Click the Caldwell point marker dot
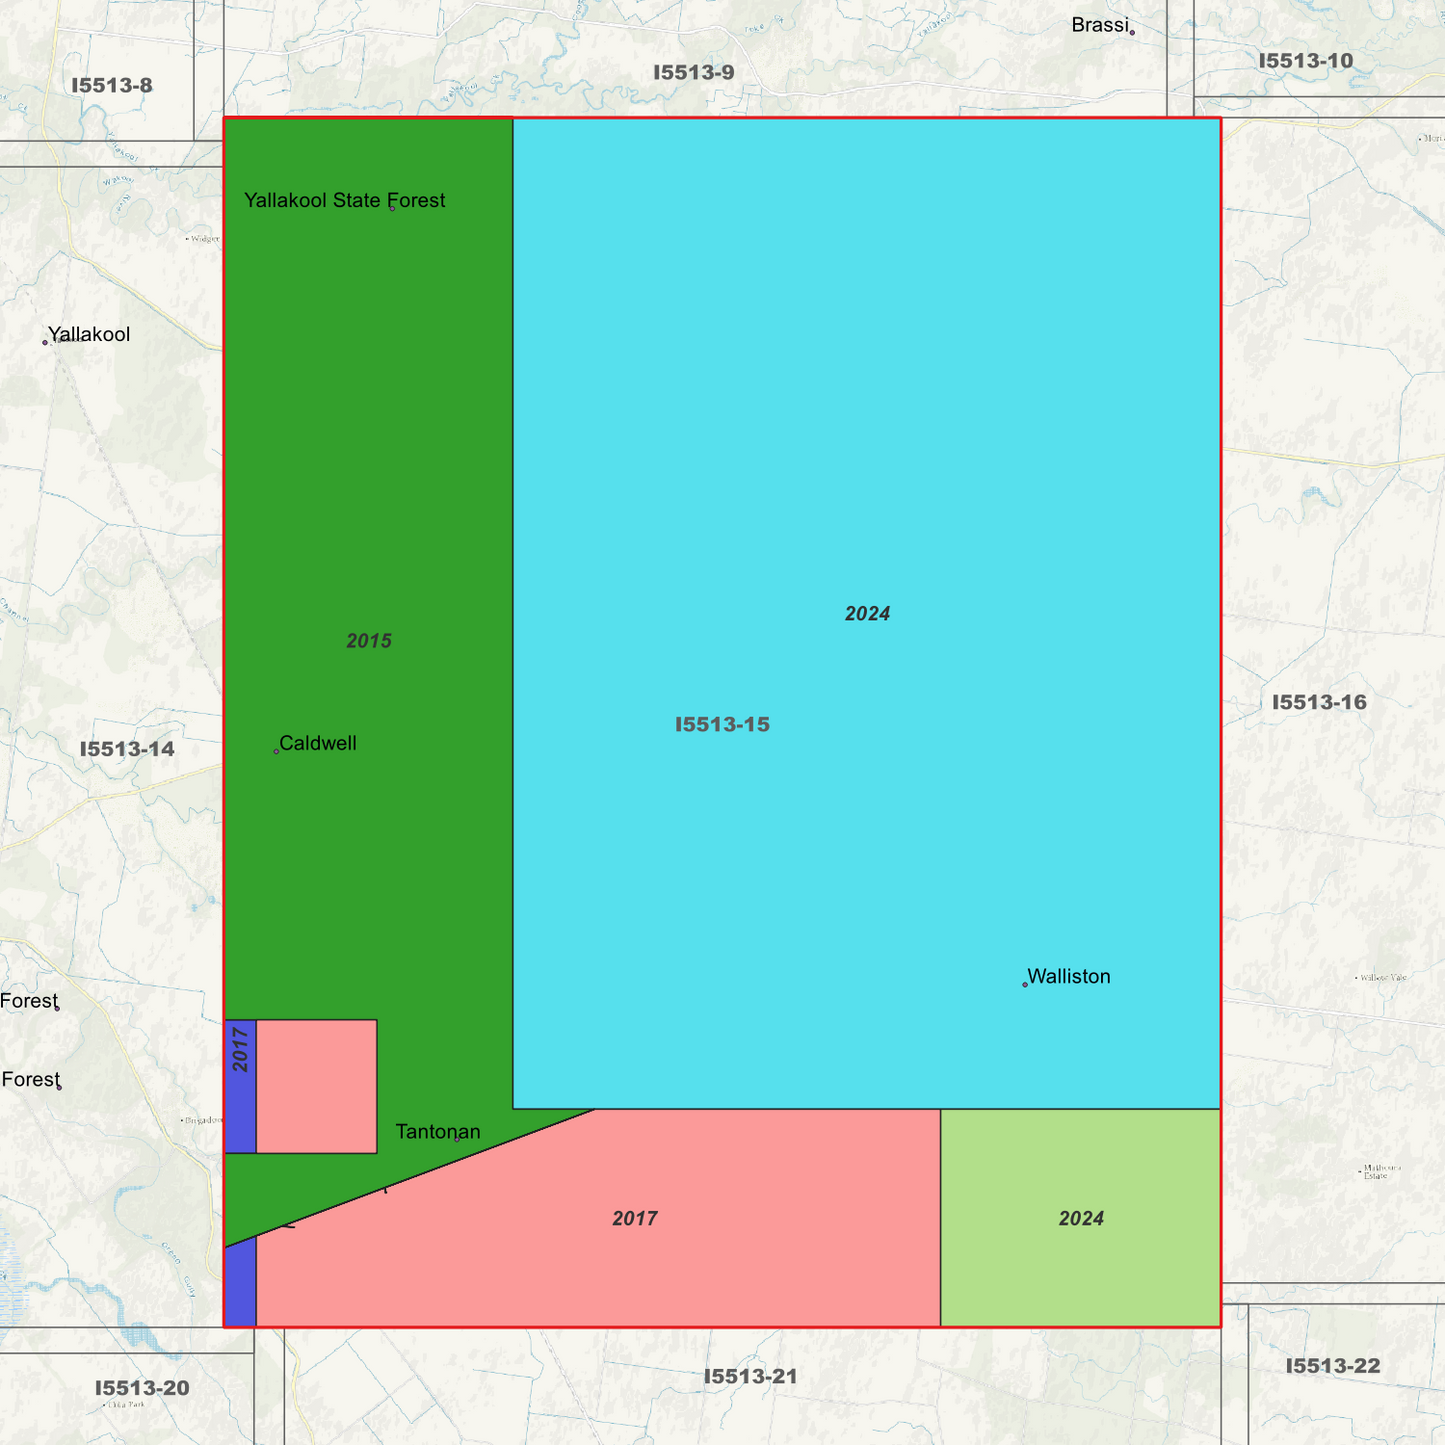This screenshot has width=1445, height=1445. tap(276, 751)
